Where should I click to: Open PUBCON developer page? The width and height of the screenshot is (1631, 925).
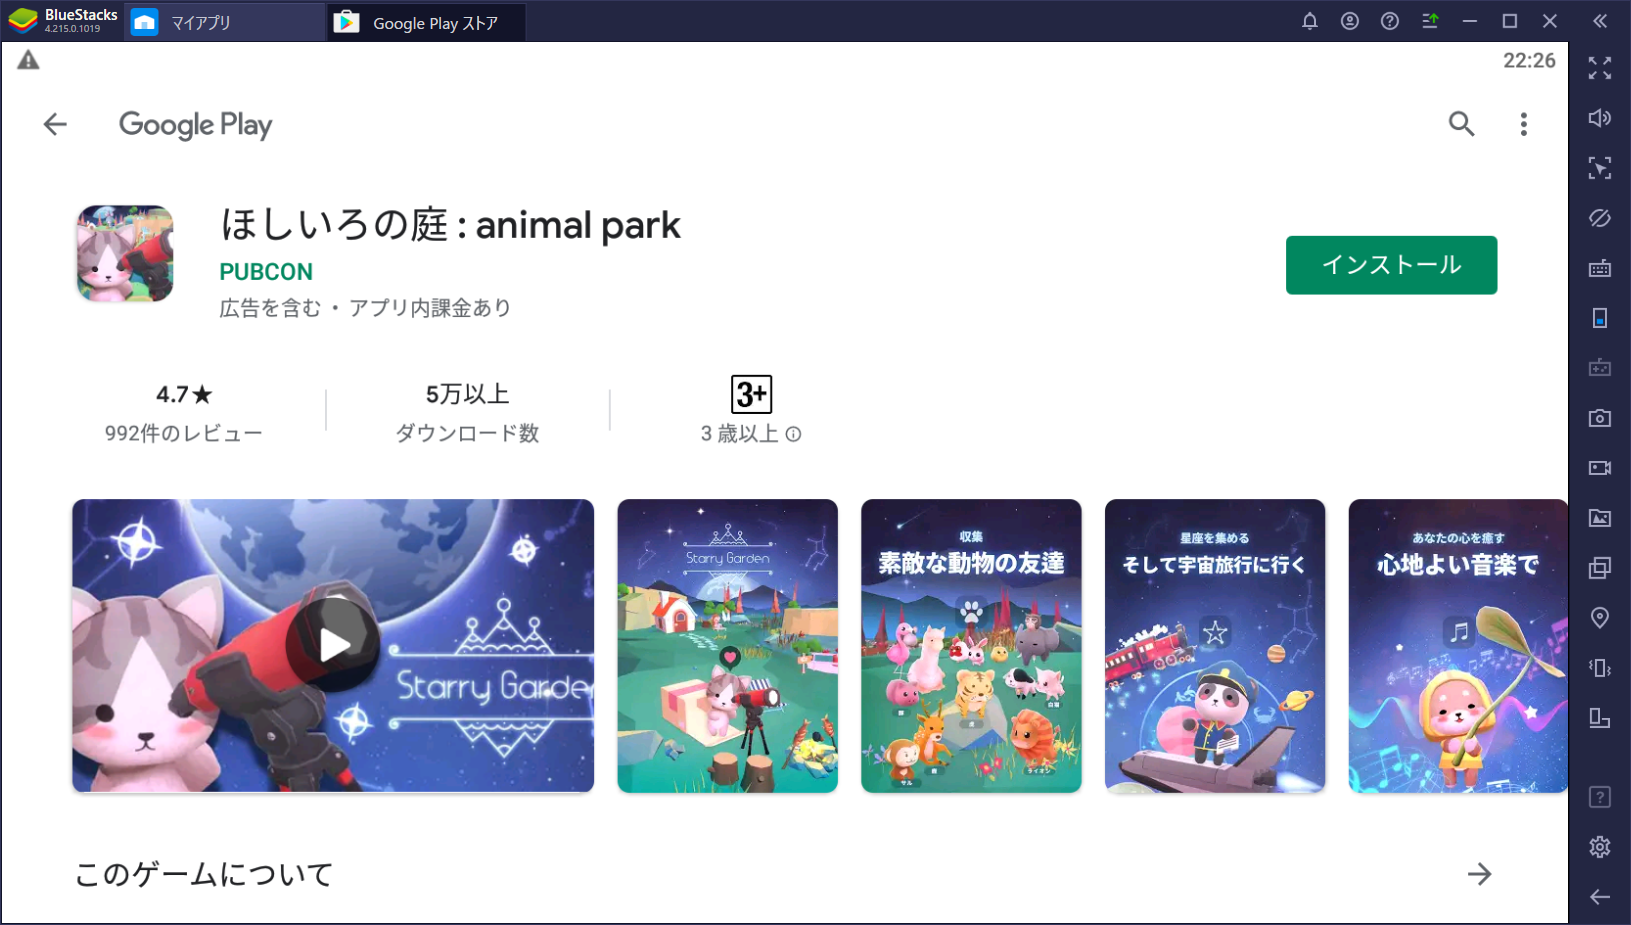pyautogui.click(x=266, y=272)
